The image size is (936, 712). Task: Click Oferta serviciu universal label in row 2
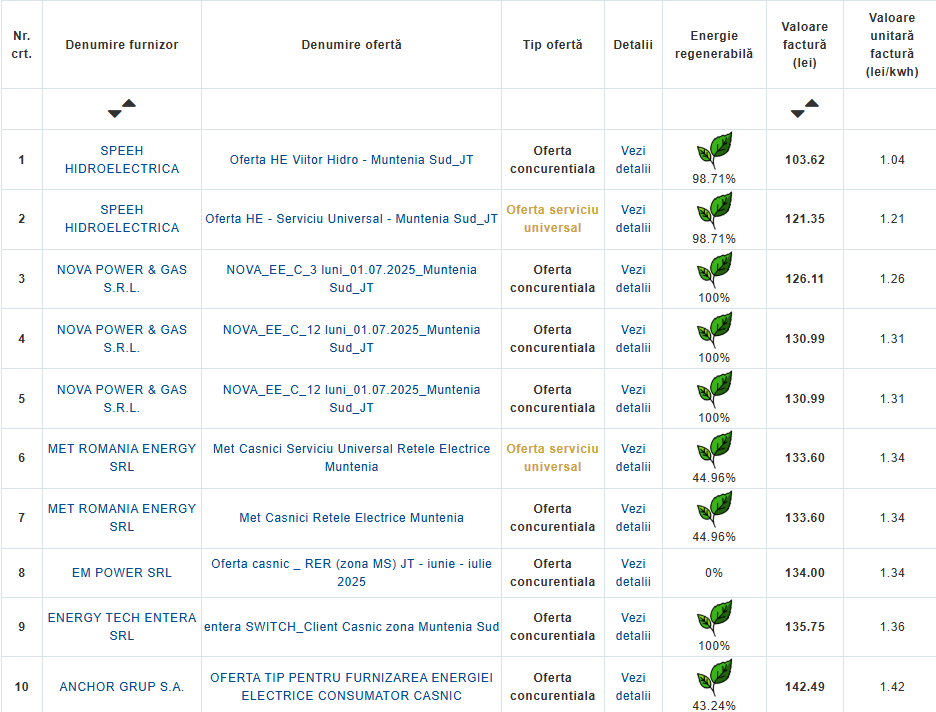pyautogui.click(x=552, y=218)
